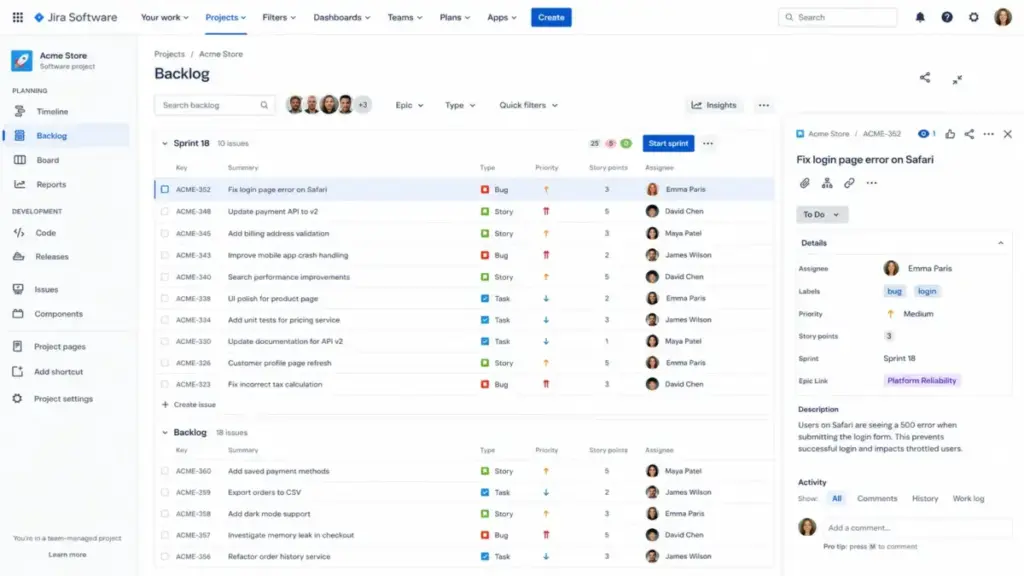Click the Add a comment field
This screenshot has height=576, width=1024.
point(917,528)
